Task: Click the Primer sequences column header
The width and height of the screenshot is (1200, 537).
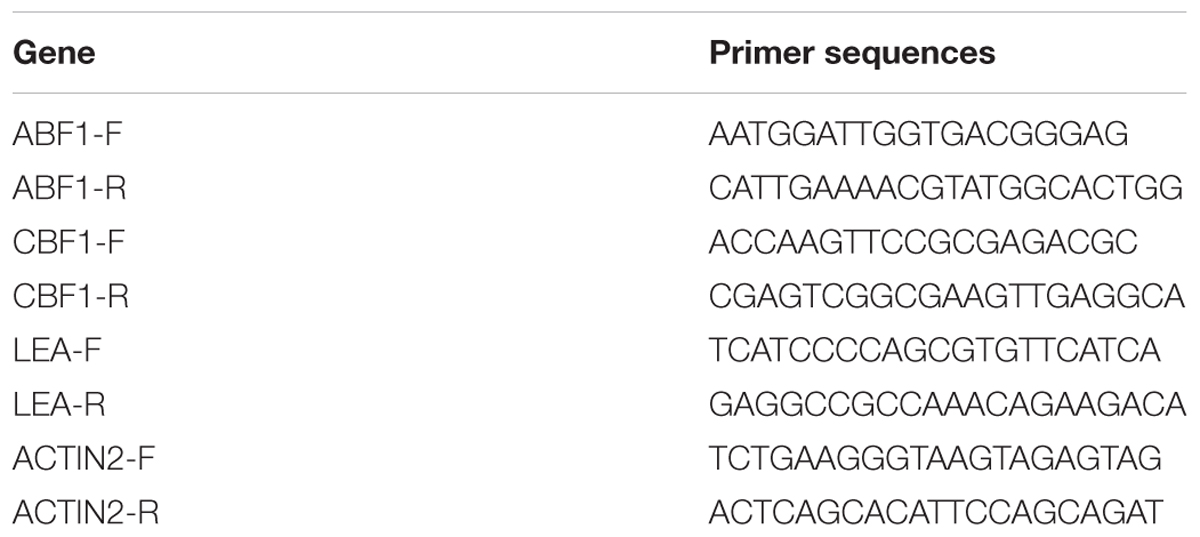Action: [852, 54]
